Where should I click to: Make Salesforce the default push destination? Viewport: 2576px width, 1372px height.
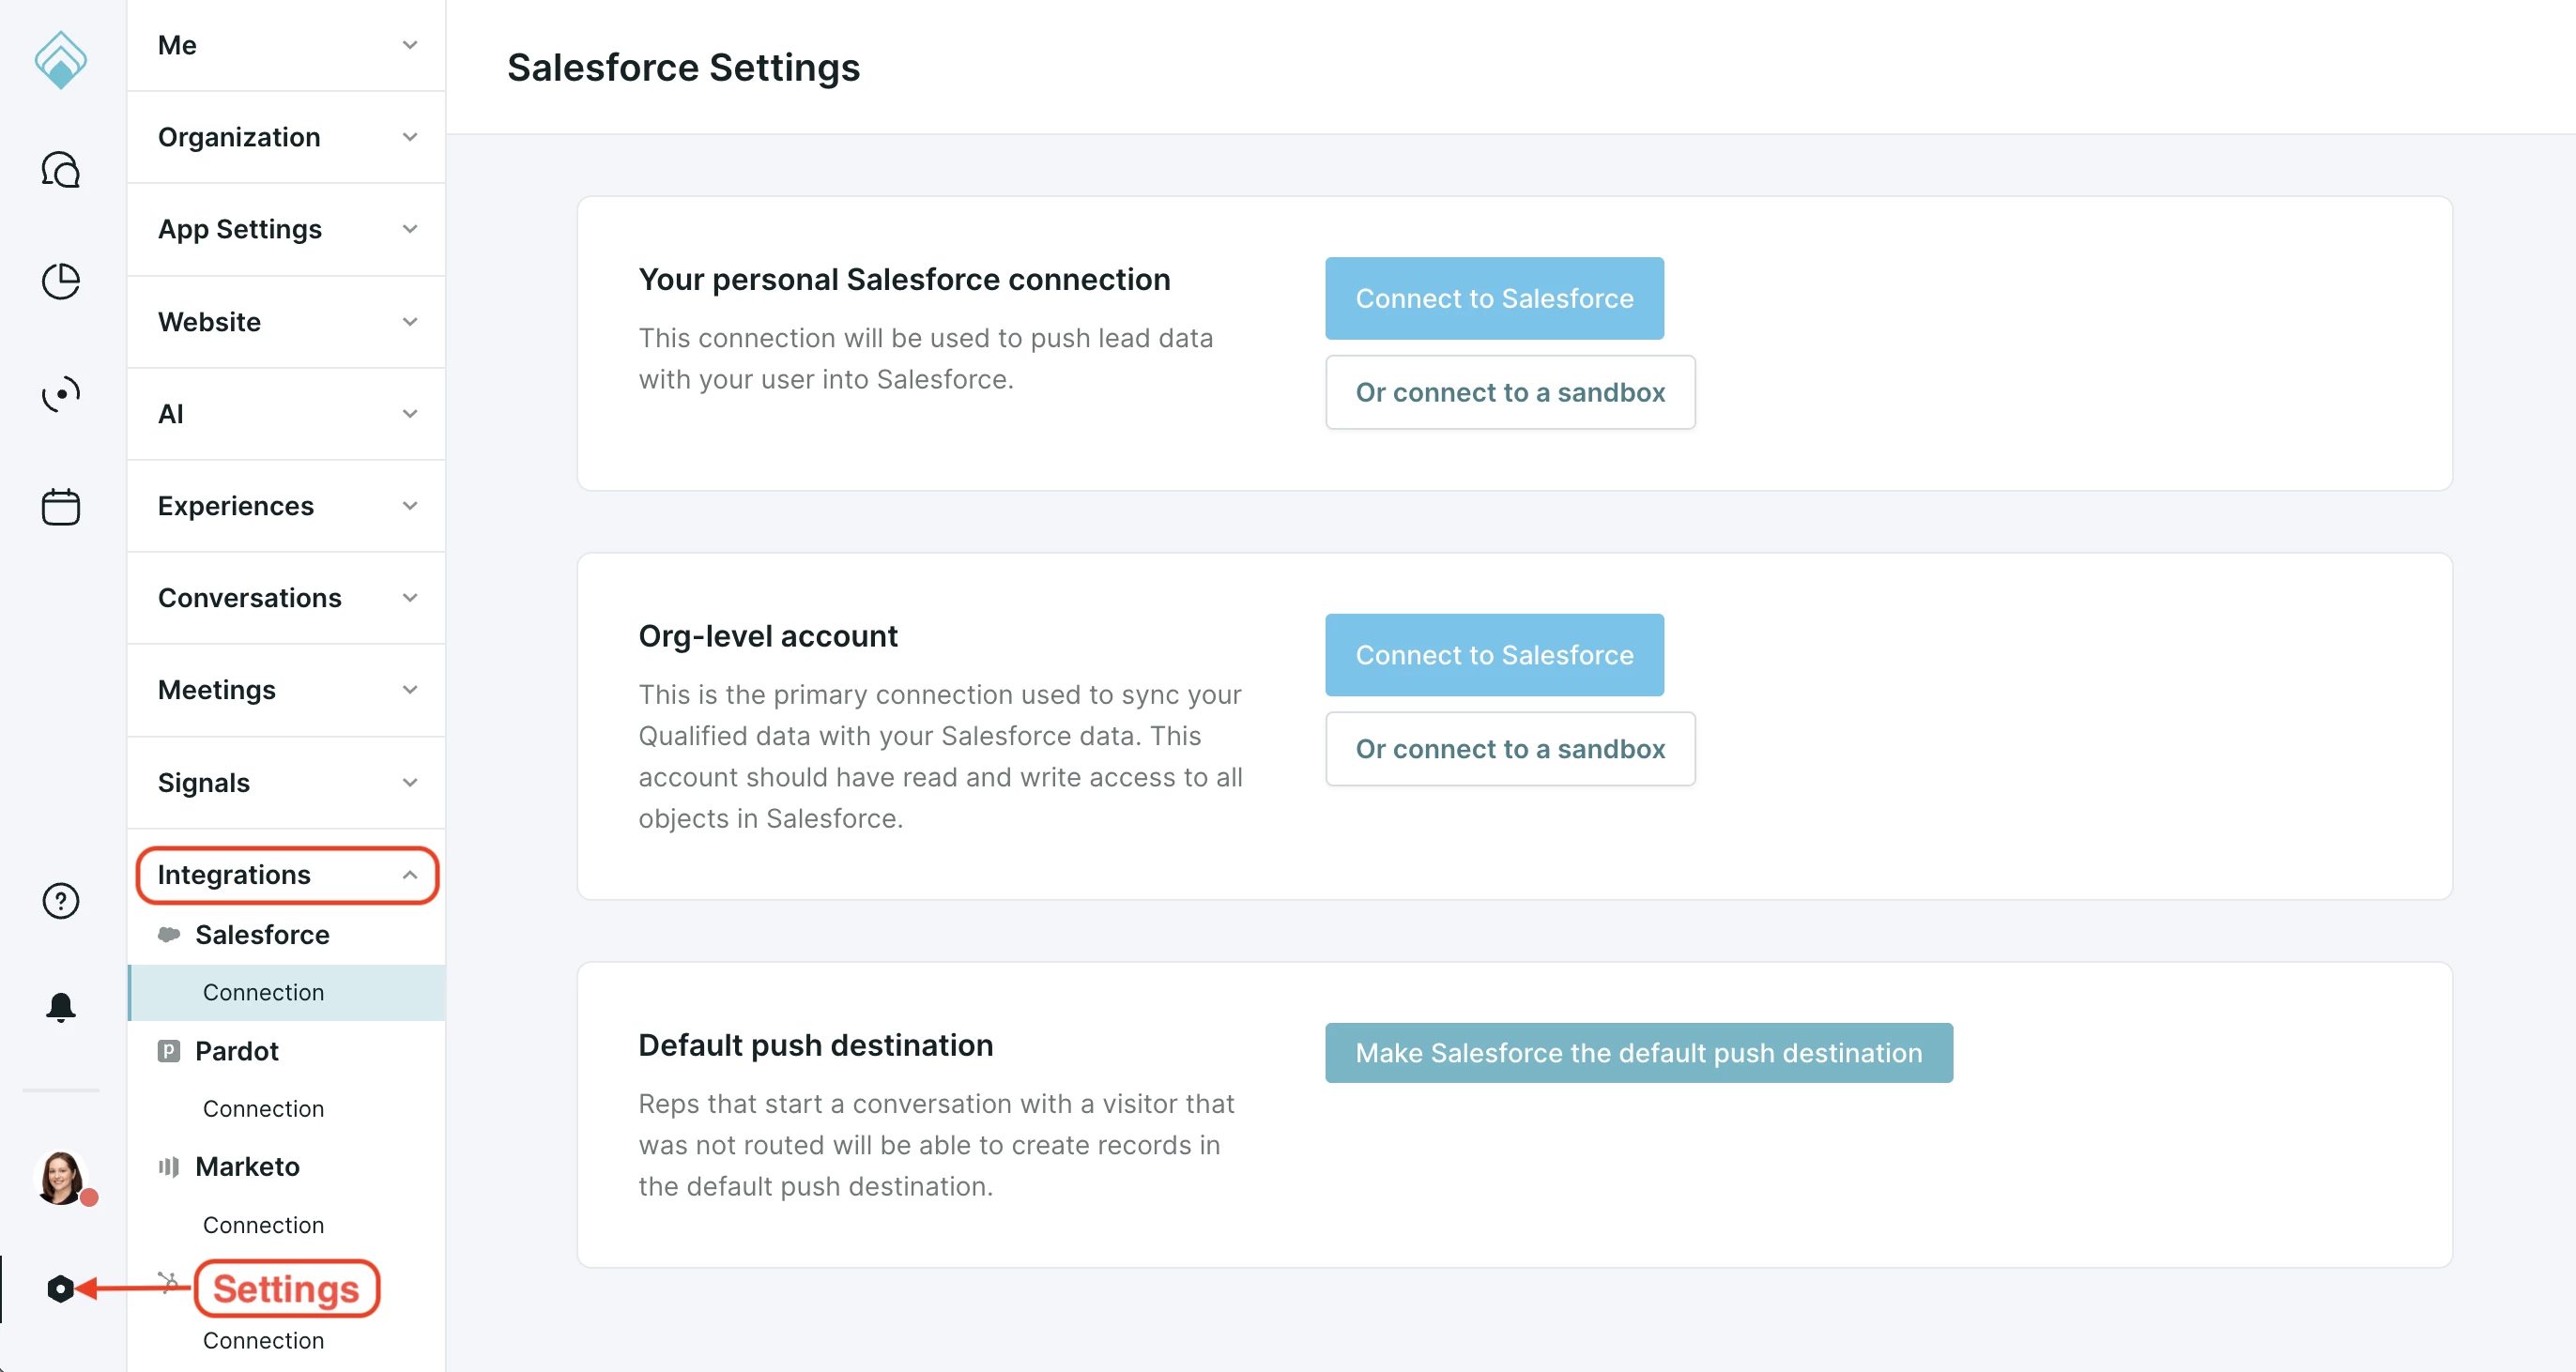click(1638, 1053)
